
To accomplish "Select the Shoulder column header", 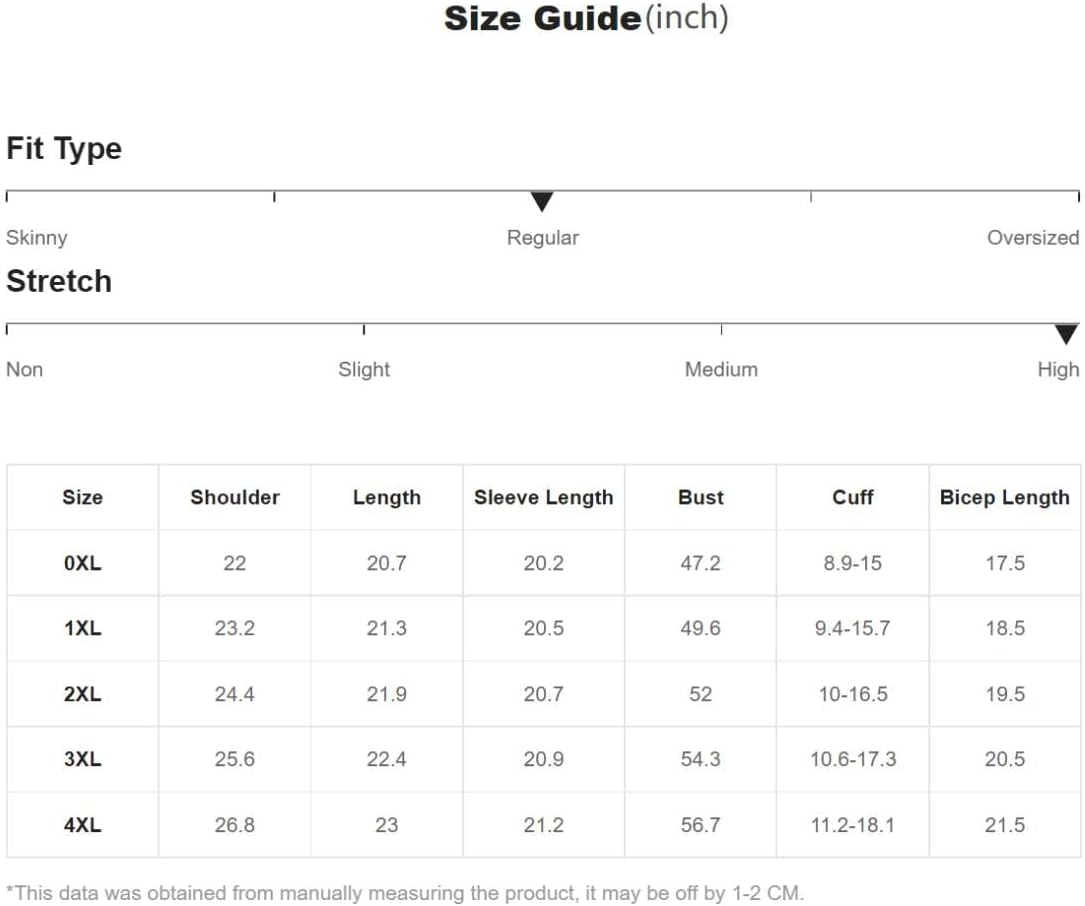I will pos(235,497).
